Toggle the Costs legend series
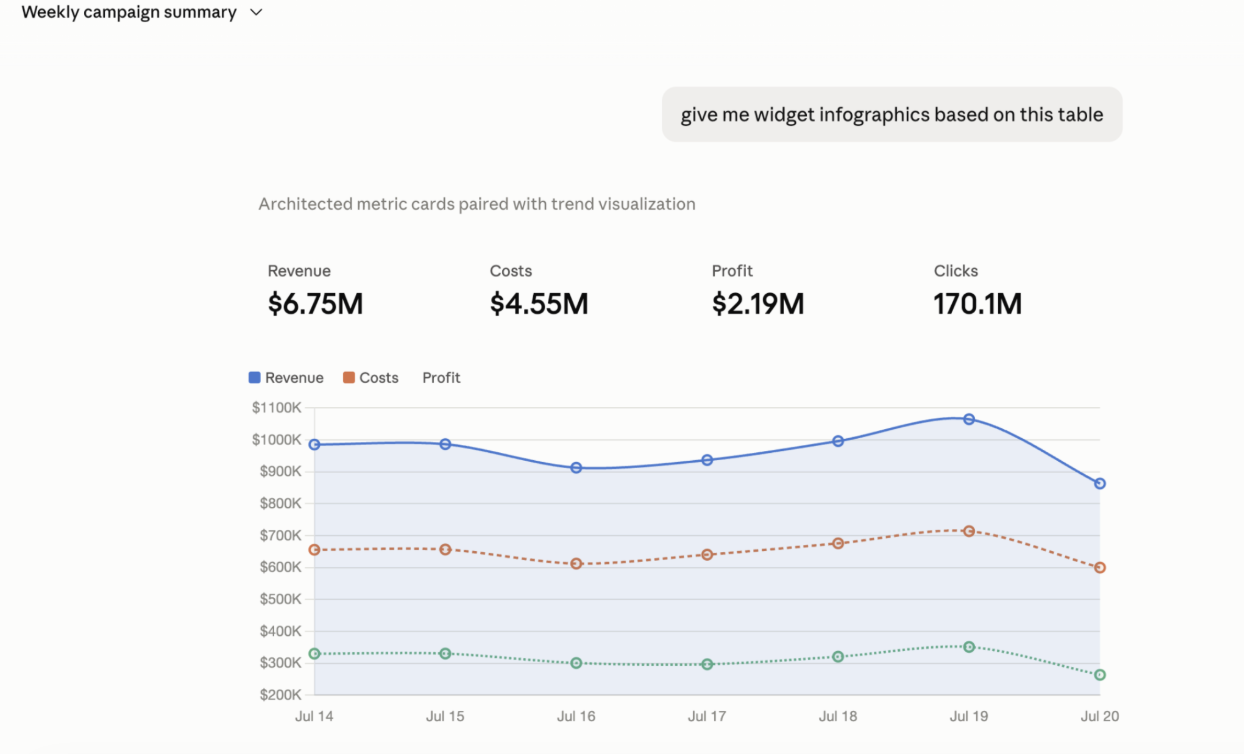The image size is (1244, 754). click(x=371, y=378)
